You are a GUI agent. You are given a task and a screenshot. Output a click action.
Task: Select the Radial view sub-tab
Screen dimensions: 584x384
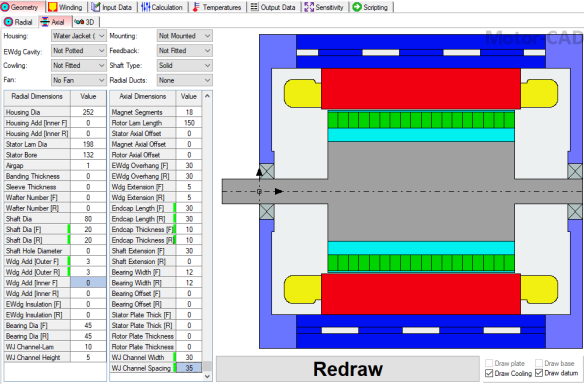pos(19,22)
